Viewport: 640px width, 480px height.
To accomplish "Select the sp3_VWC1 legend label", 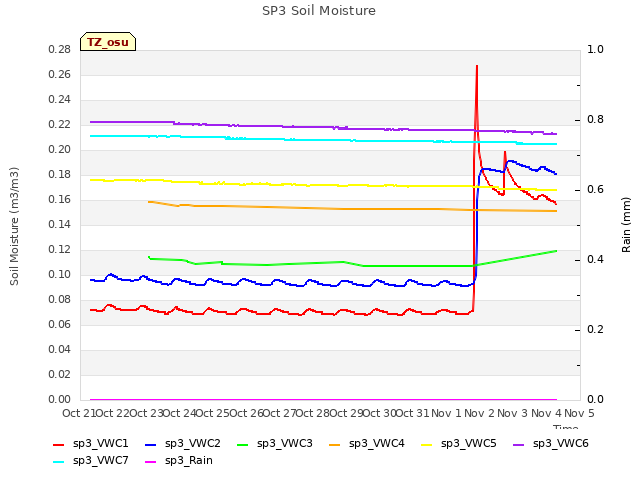I will pyautogui.click(x=100, y=444).
